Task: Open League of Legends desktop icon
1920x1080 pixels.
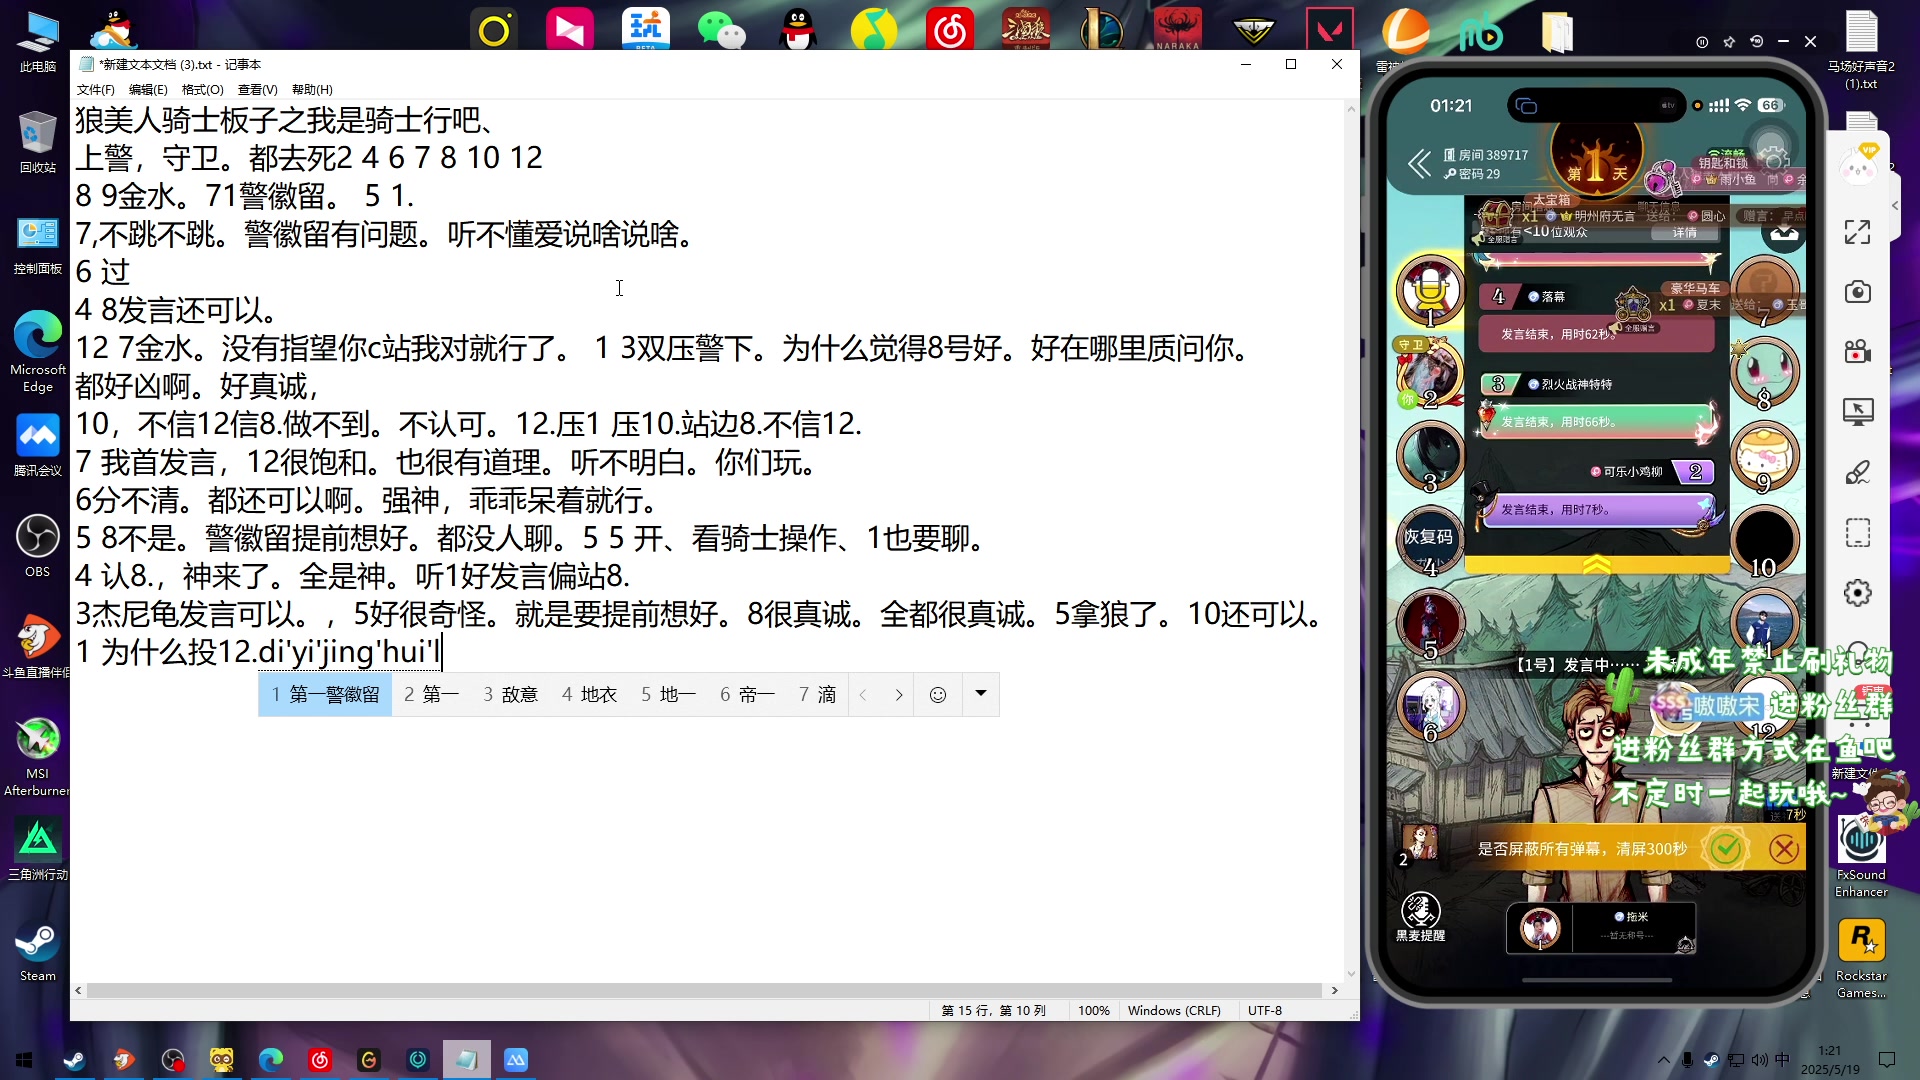Action: tap(1102, 29)
